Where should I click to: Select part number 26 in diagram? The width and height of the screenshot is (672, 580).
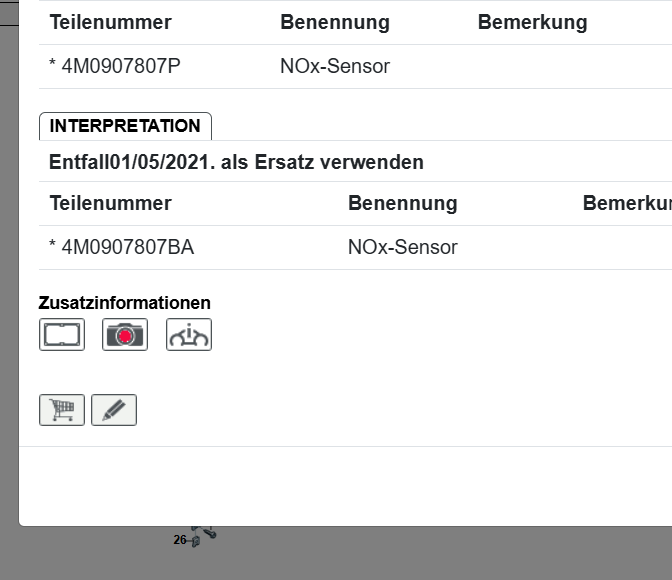tap(181, 540)
